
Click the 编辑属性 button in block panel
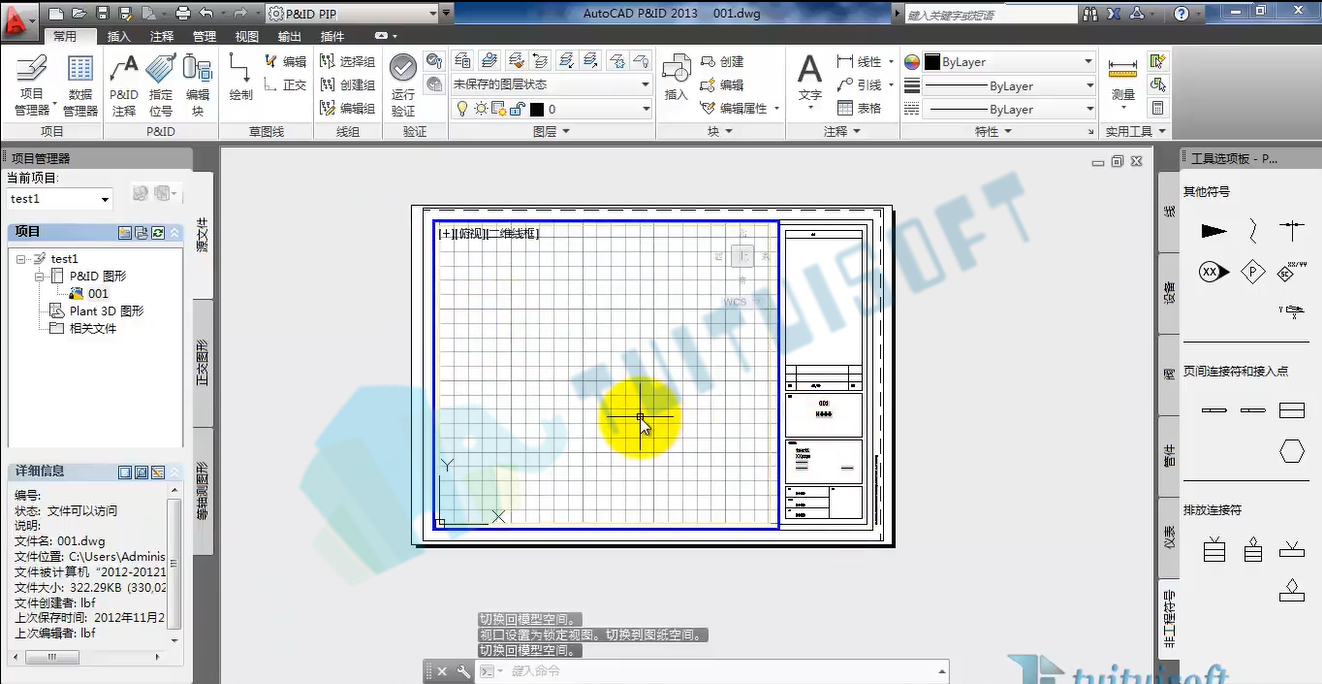[733, 108]
